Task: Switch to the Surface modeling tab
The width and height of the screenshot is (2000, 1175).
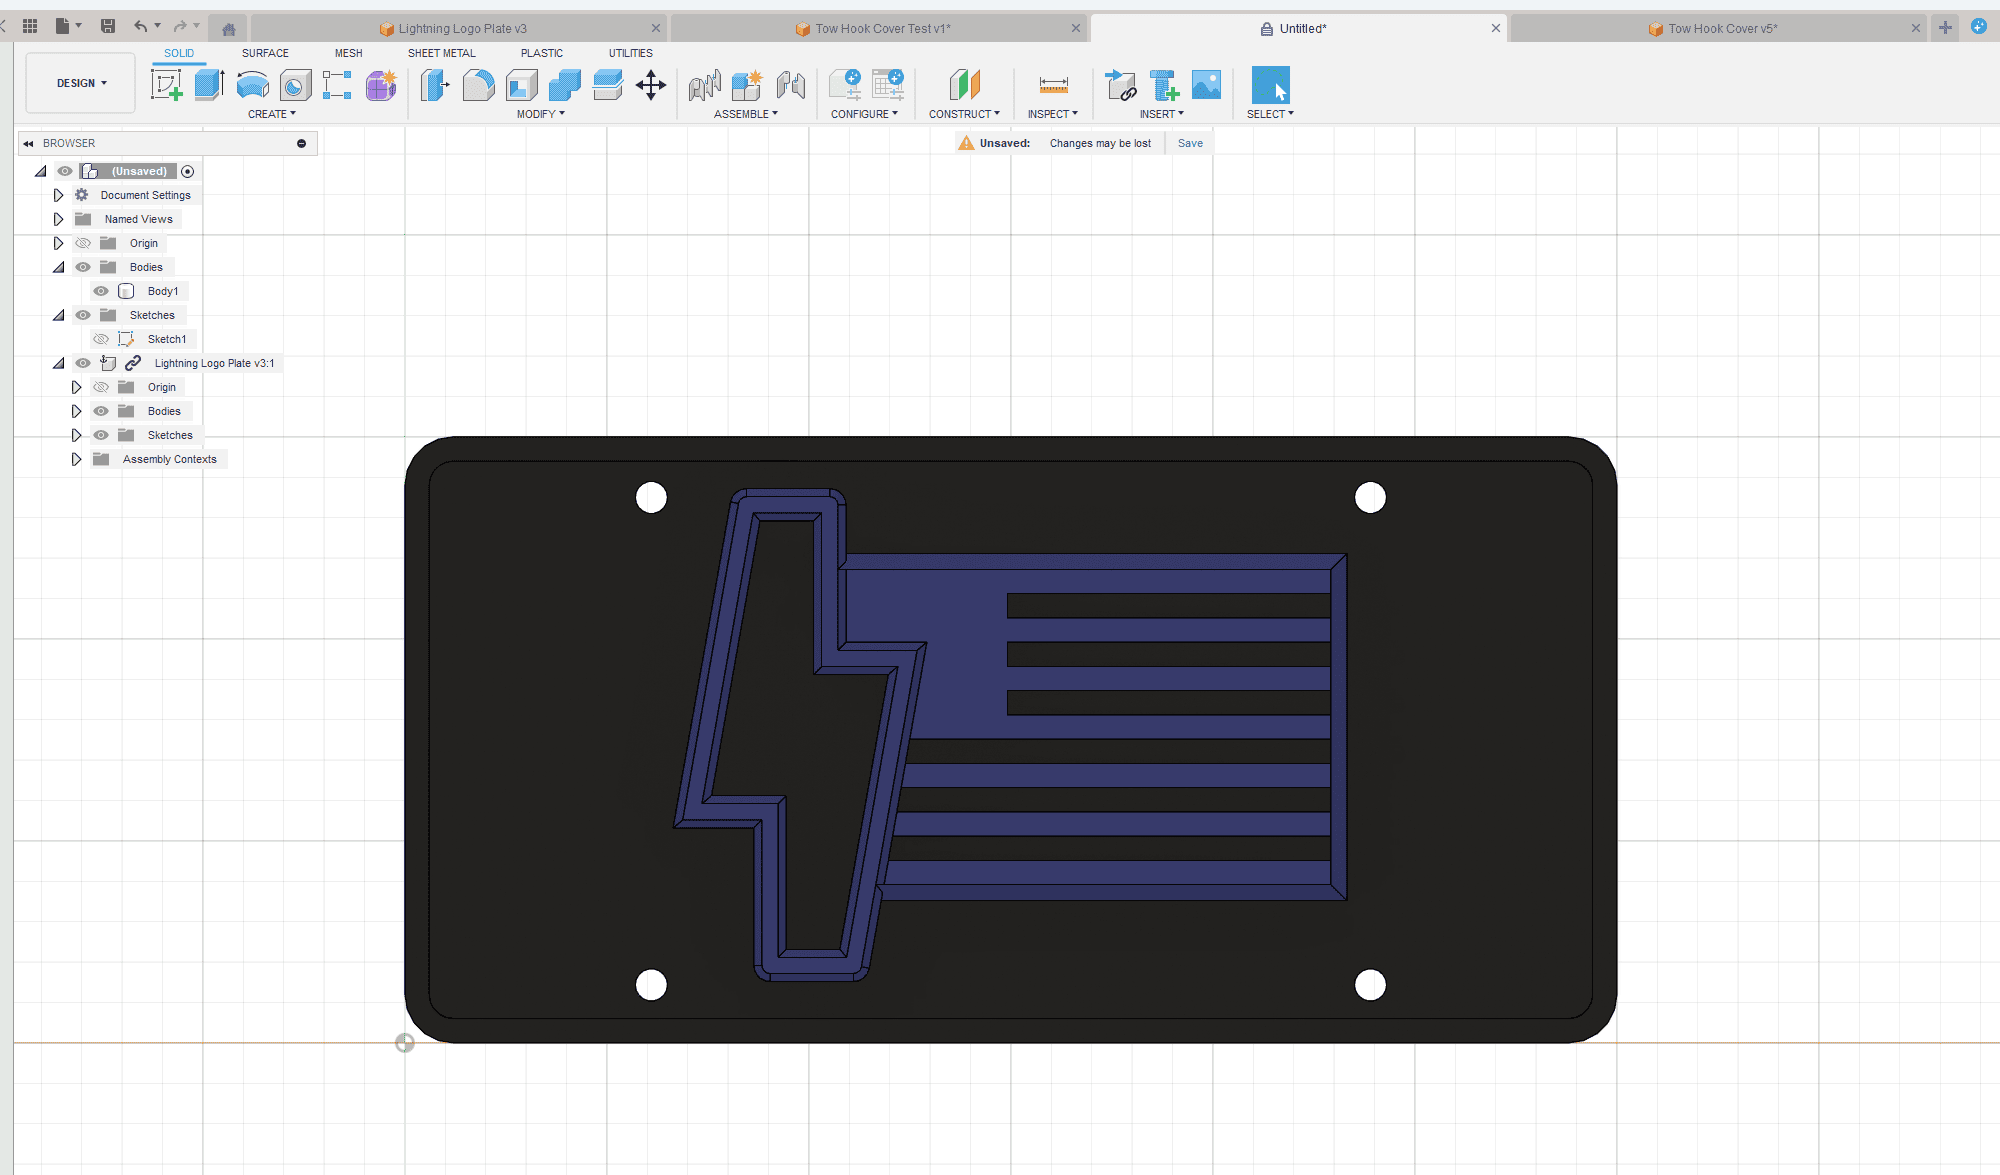Action: tap(264, 53)
